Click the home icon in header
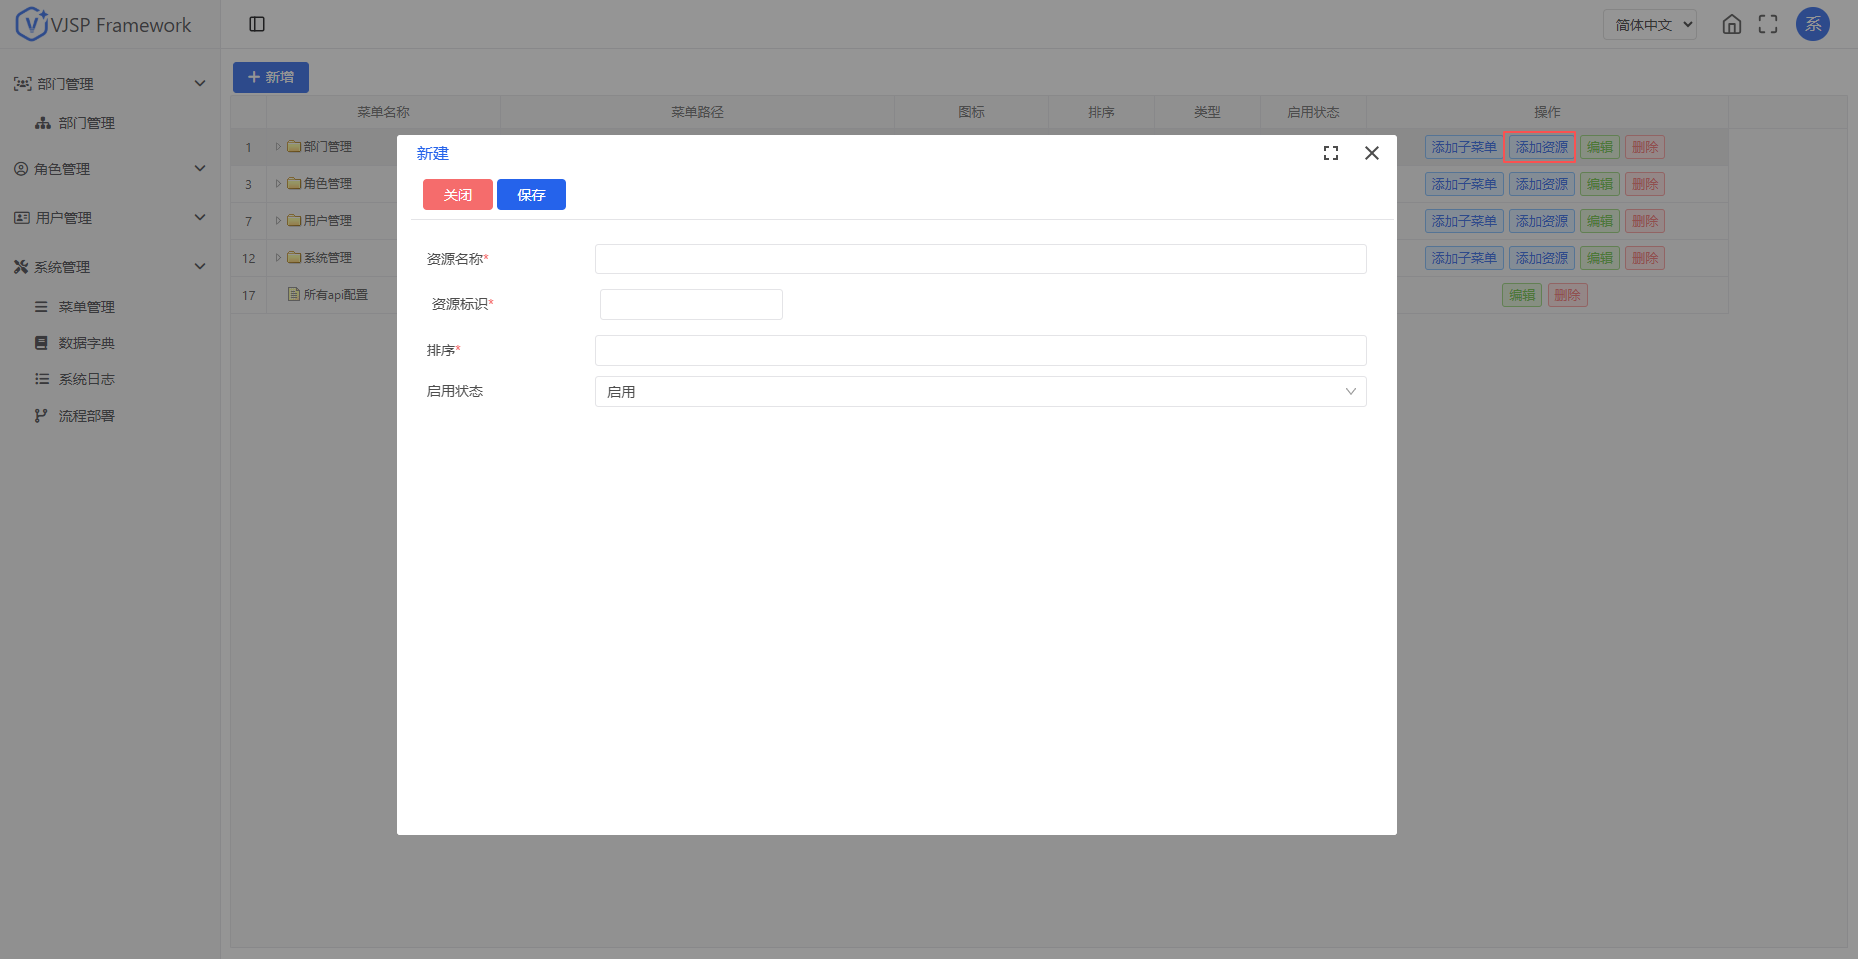Viewport: 1858px width, 959px height. (x=1731, y=24)
